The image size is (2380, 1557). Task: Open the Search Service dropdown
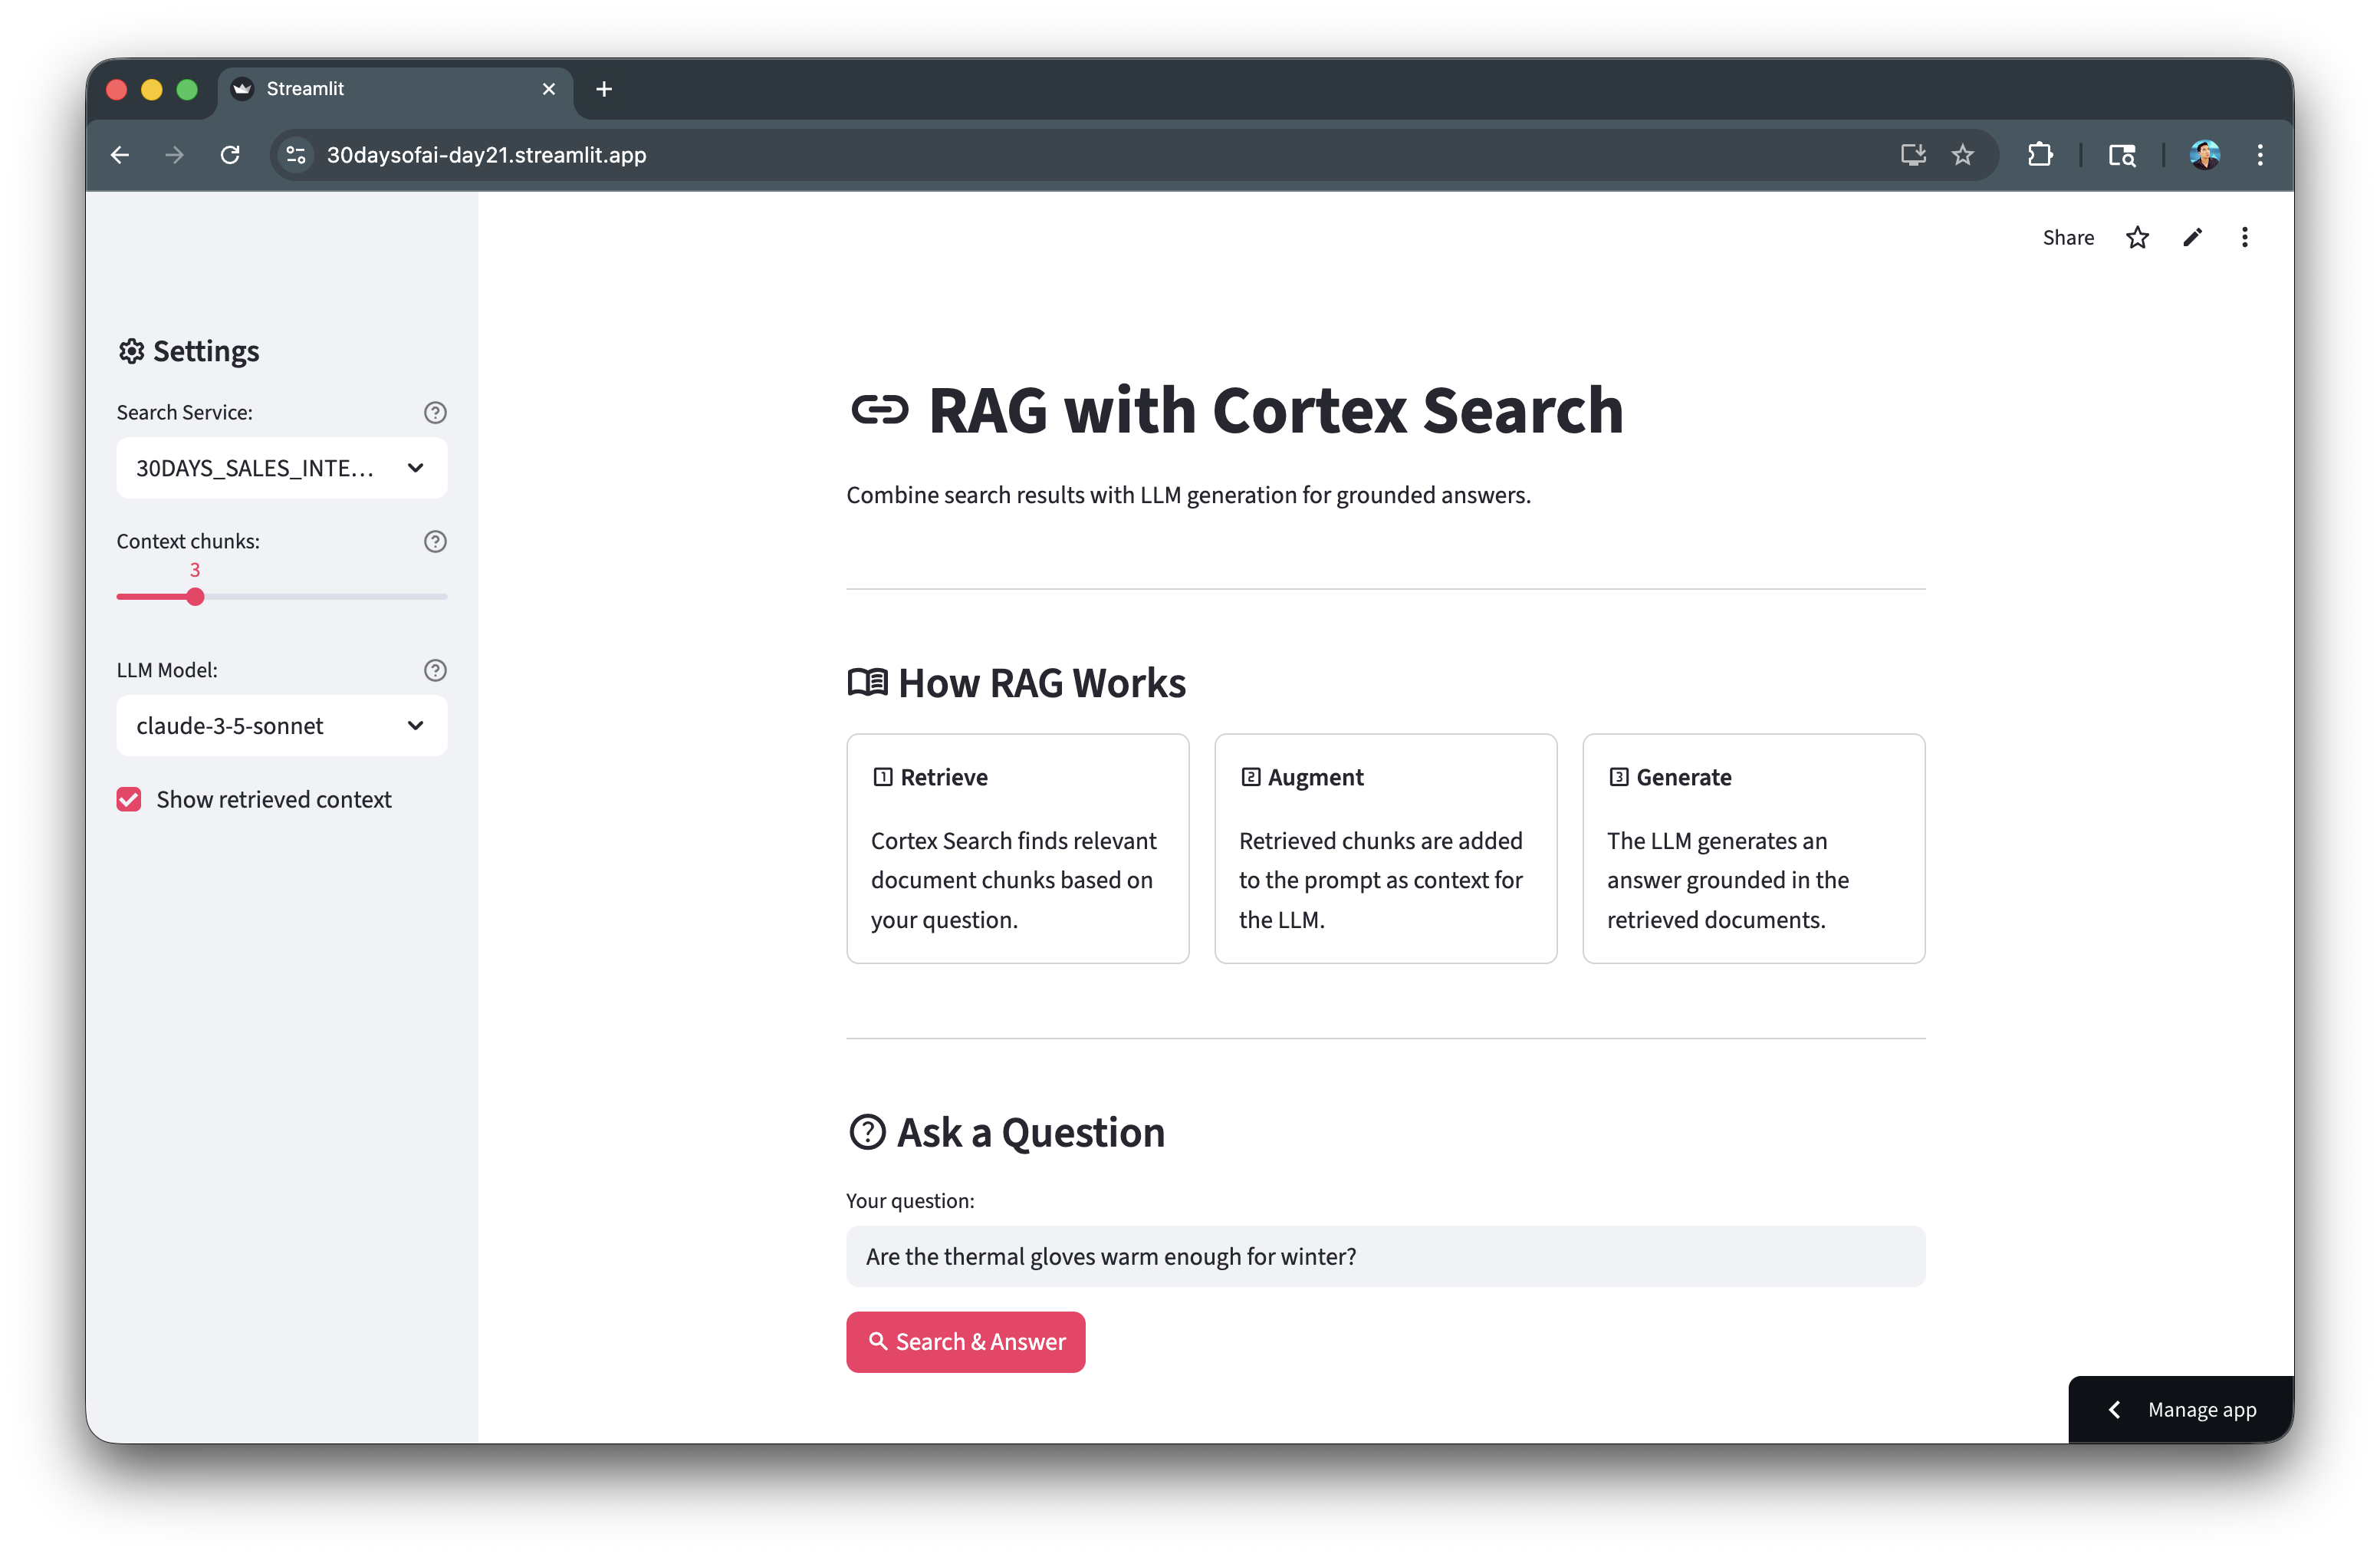[282, 468]
